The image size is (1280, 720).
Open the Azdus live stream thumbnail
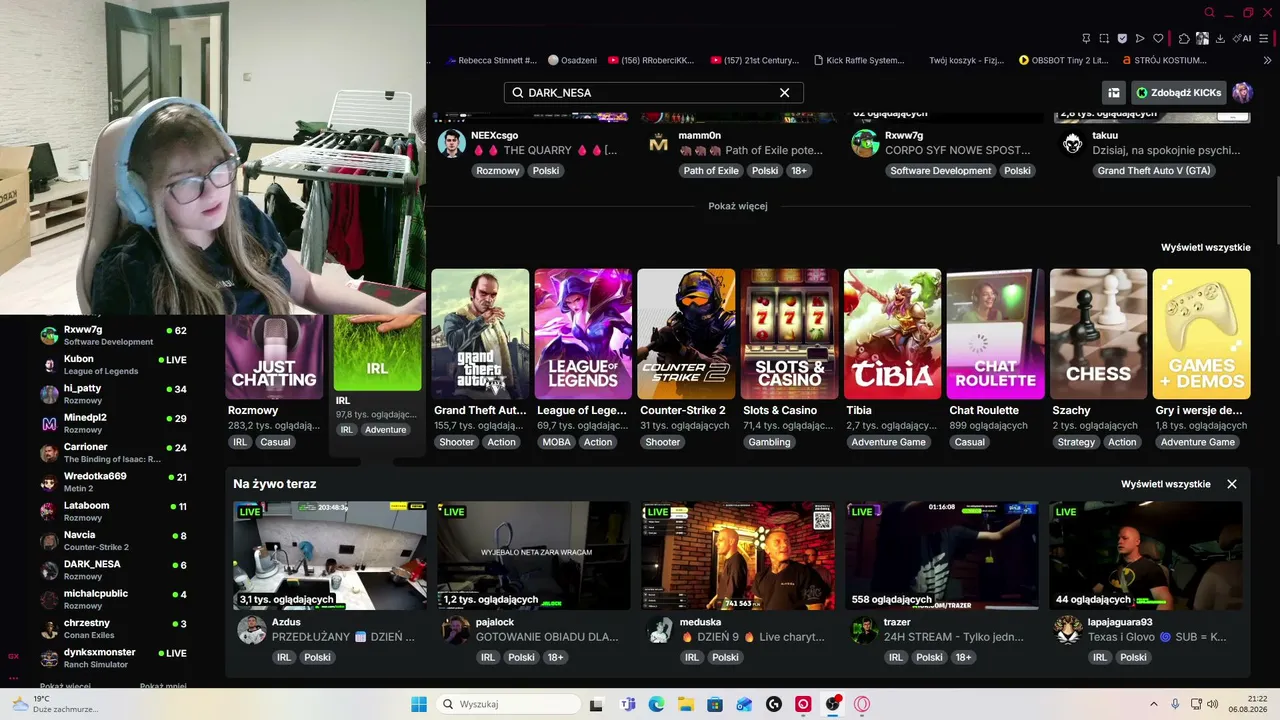(x=330, y=556)
